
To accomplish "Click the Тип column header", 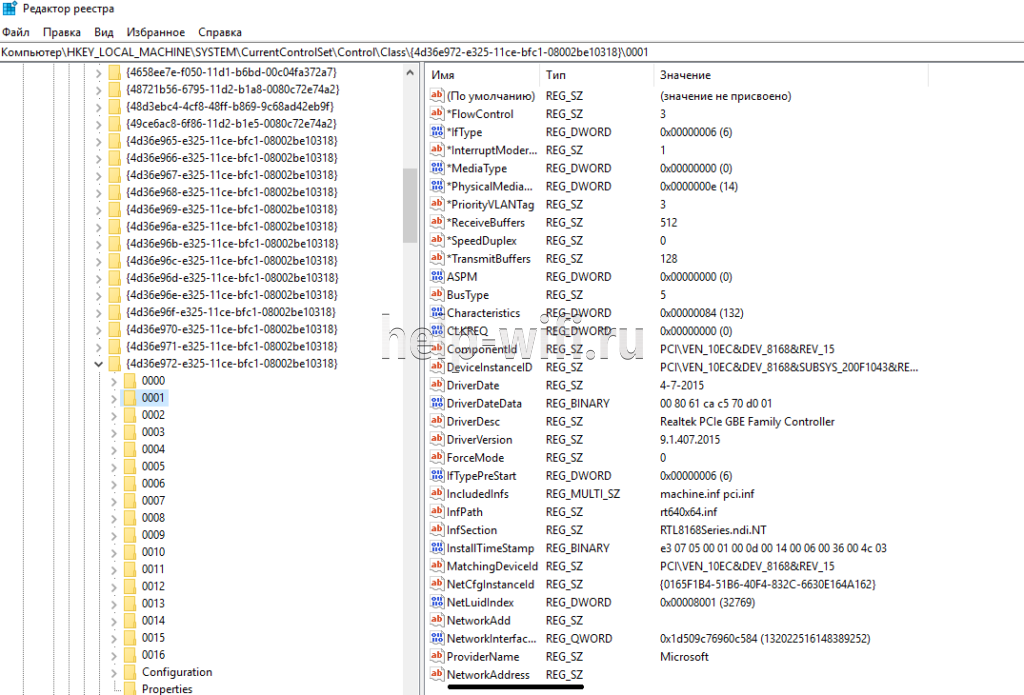I will (x=554, y=75).
